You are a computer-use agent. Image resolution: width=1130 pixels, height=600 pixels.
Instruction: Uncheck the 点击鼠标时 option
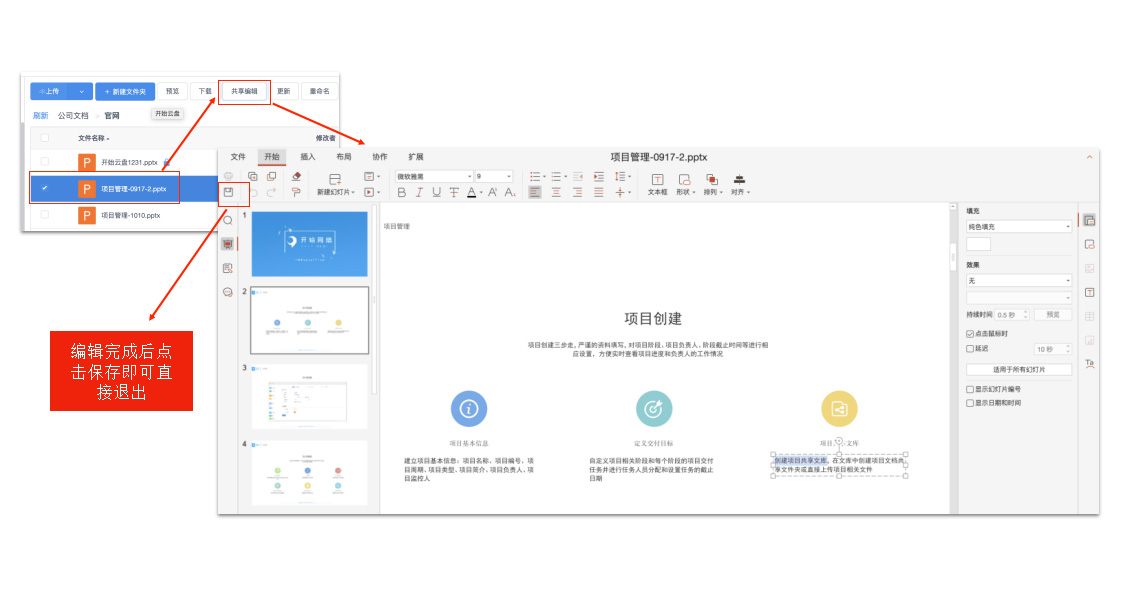pos(969,333)
